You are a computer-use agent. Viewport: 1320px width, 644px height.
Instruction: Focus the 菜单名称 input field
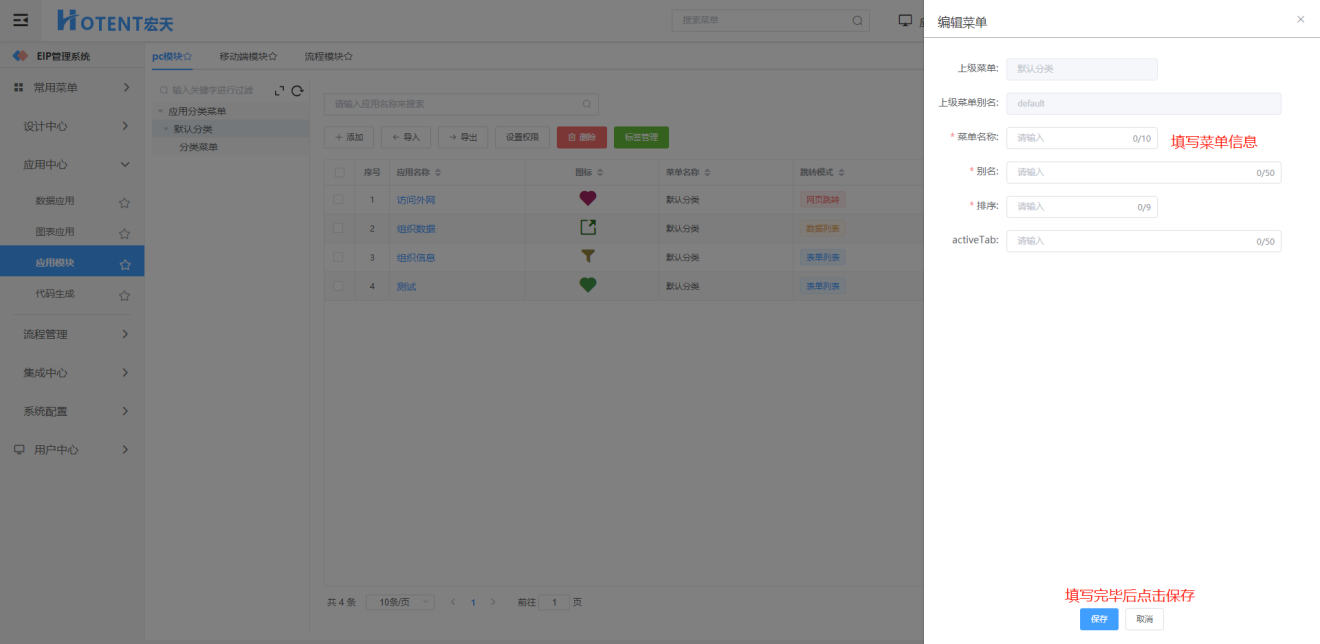coord(1082,138)
